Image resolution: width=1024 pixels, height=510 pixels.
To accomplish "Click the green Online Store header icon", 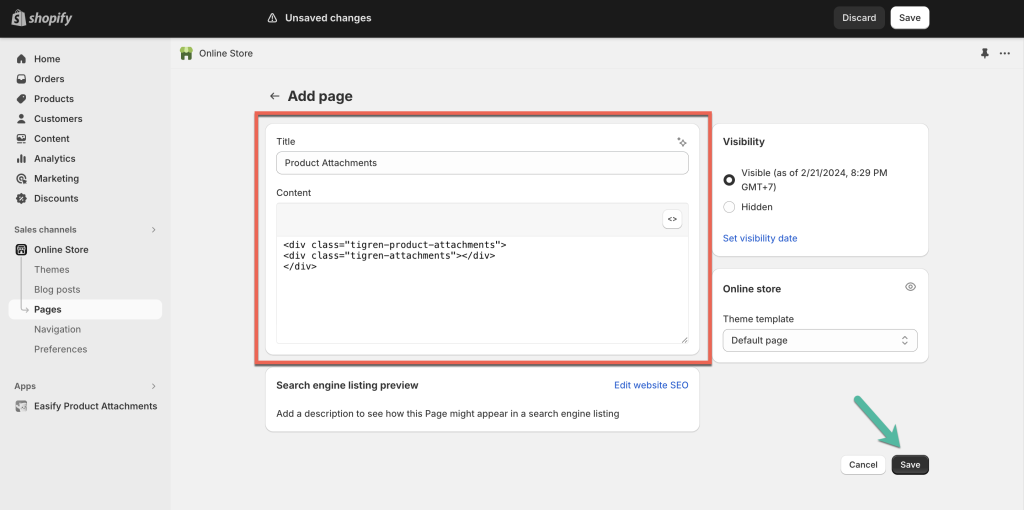I will [187, 54].
